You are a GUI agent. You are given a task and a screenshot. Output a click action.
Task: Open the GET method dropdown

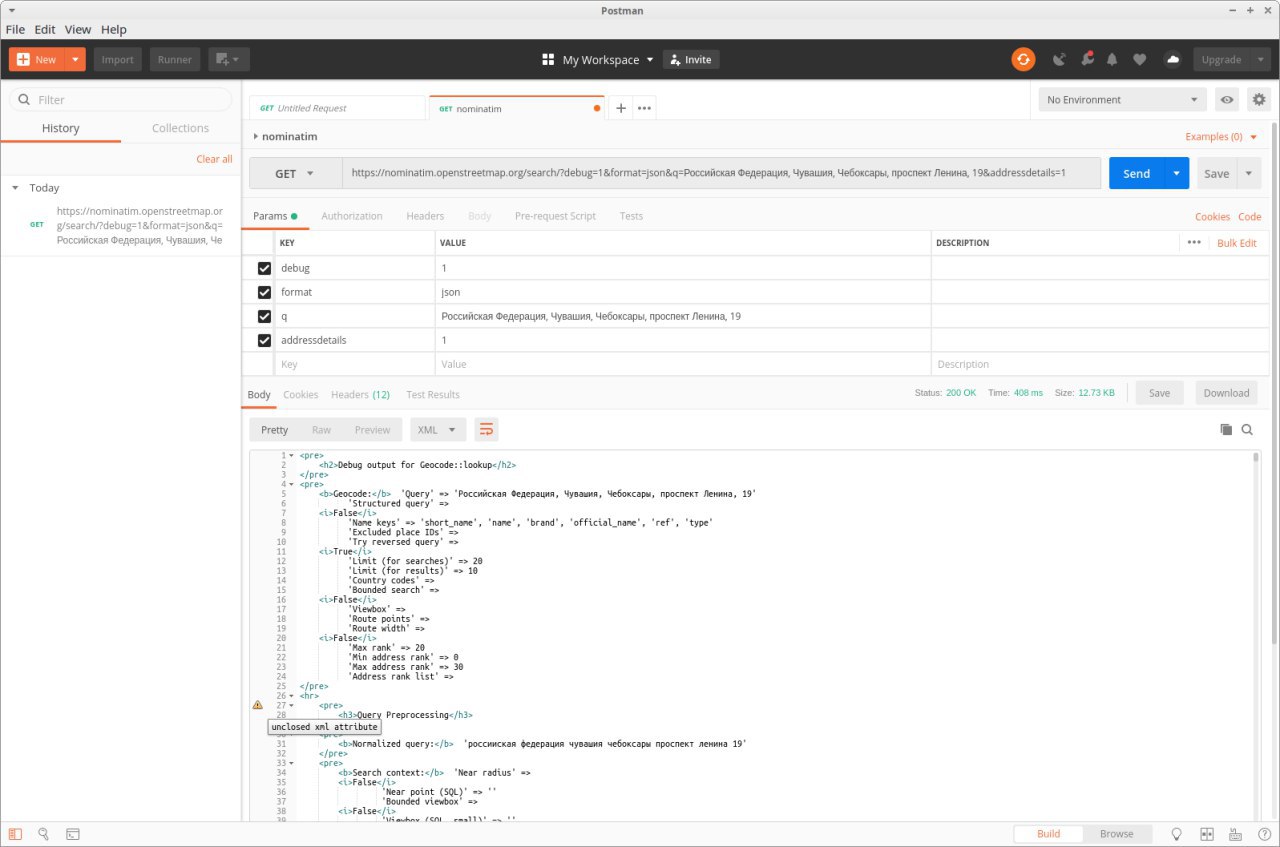point(294,173)
